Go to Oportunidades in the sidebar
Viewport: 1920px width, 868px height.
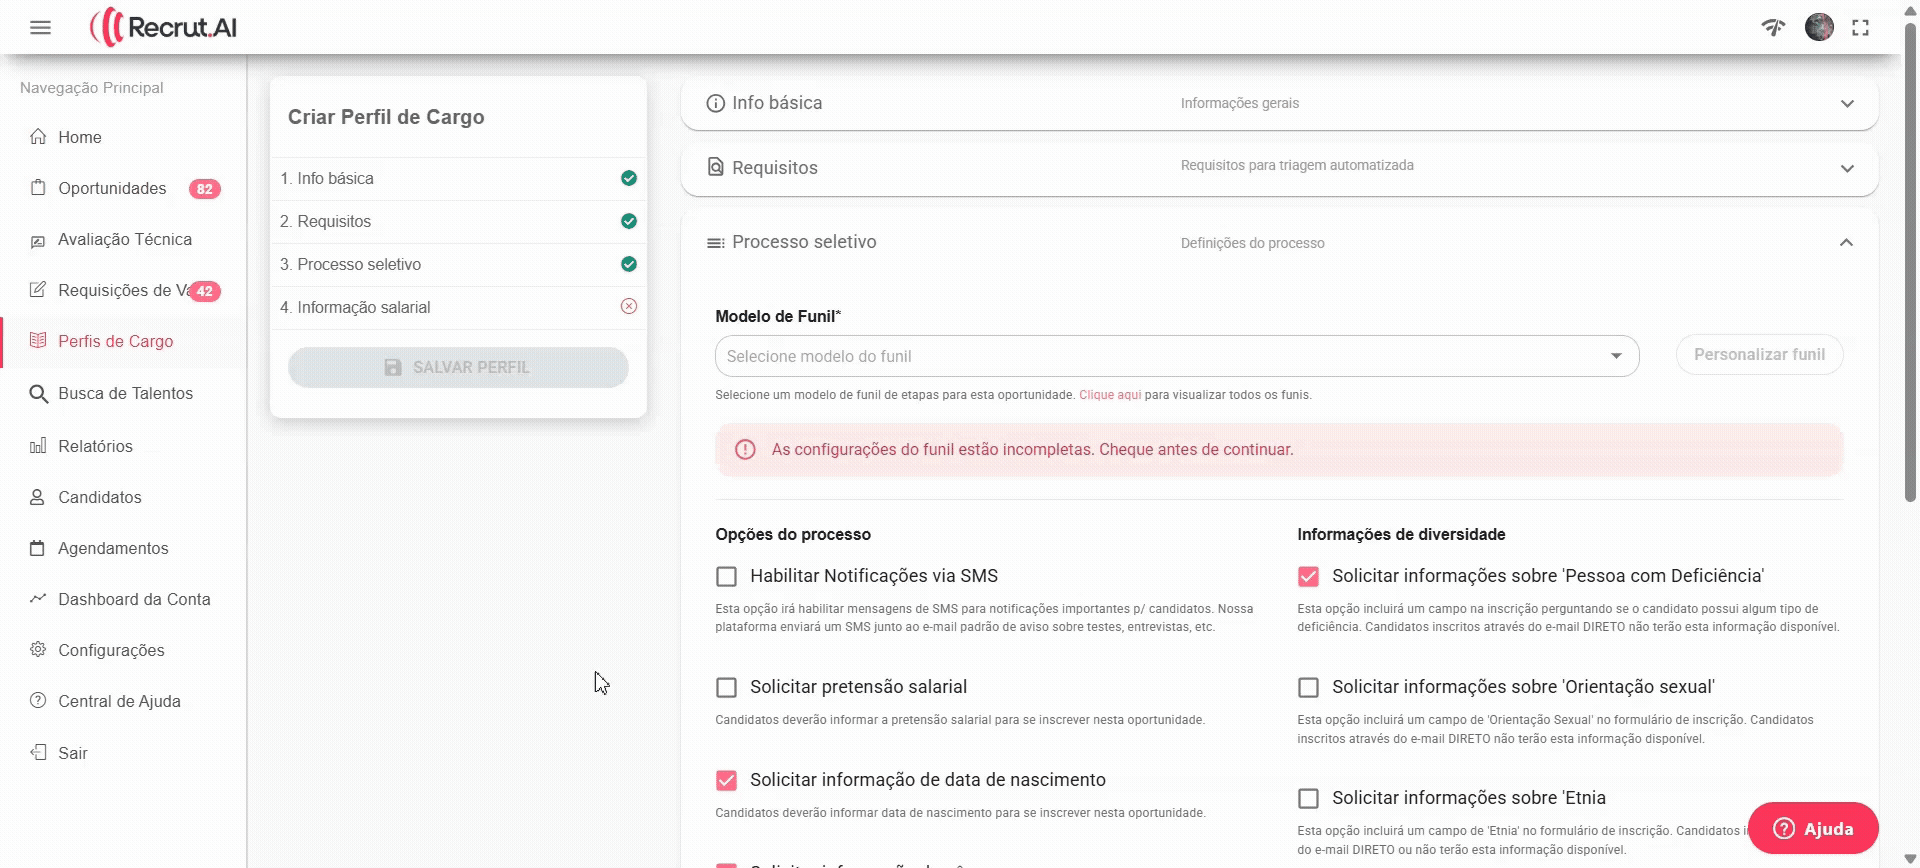(112, 189)
